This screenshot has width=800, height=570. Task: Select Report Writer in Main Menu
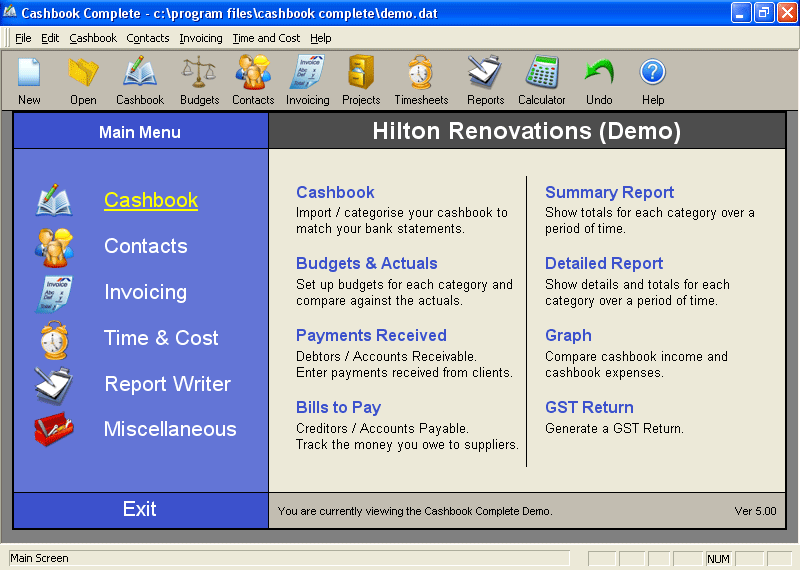pos(167,384)
